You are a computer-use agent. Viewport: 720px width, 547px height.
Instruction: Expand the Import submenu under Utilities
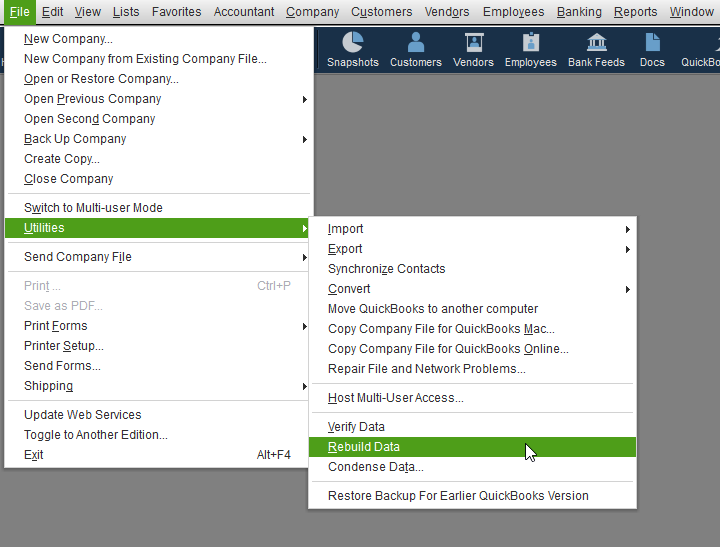[x=472, y=229]
